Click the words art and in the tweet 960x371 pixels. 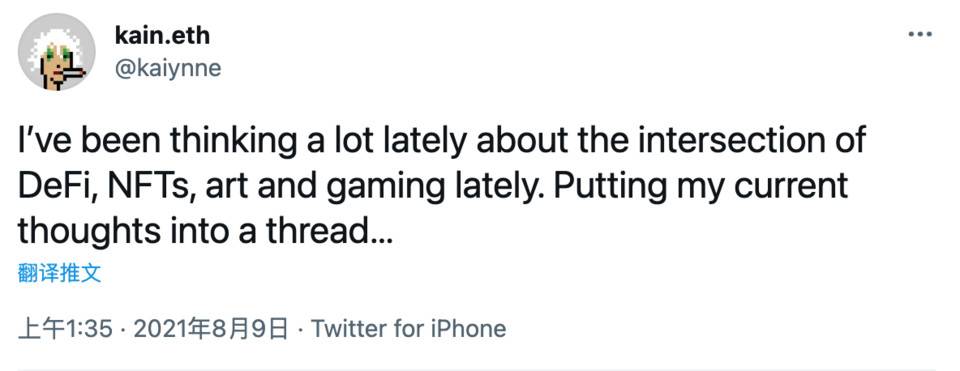258,186
